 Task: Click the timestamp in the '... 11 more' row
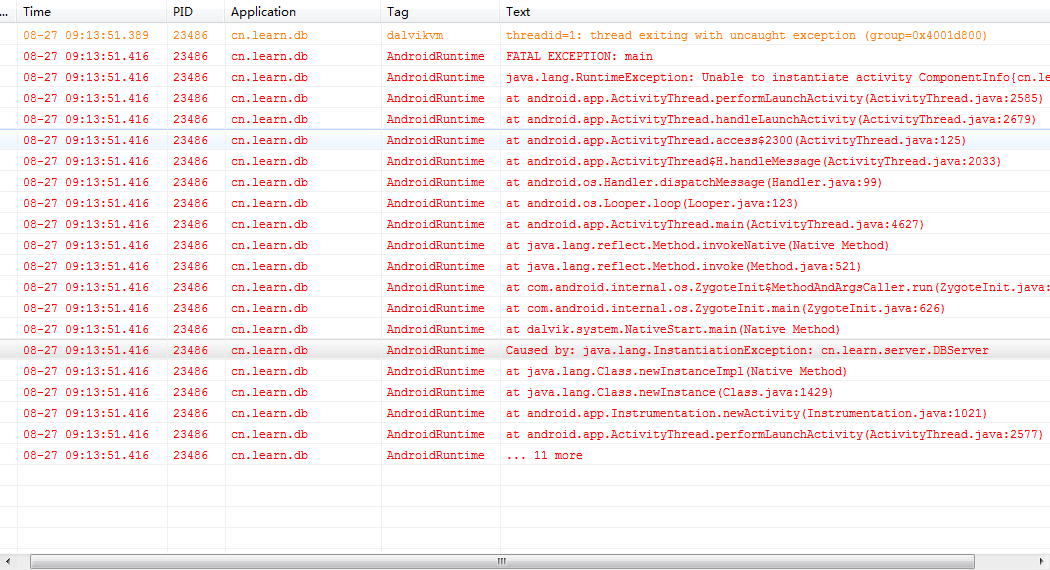(x=86, y=455)
